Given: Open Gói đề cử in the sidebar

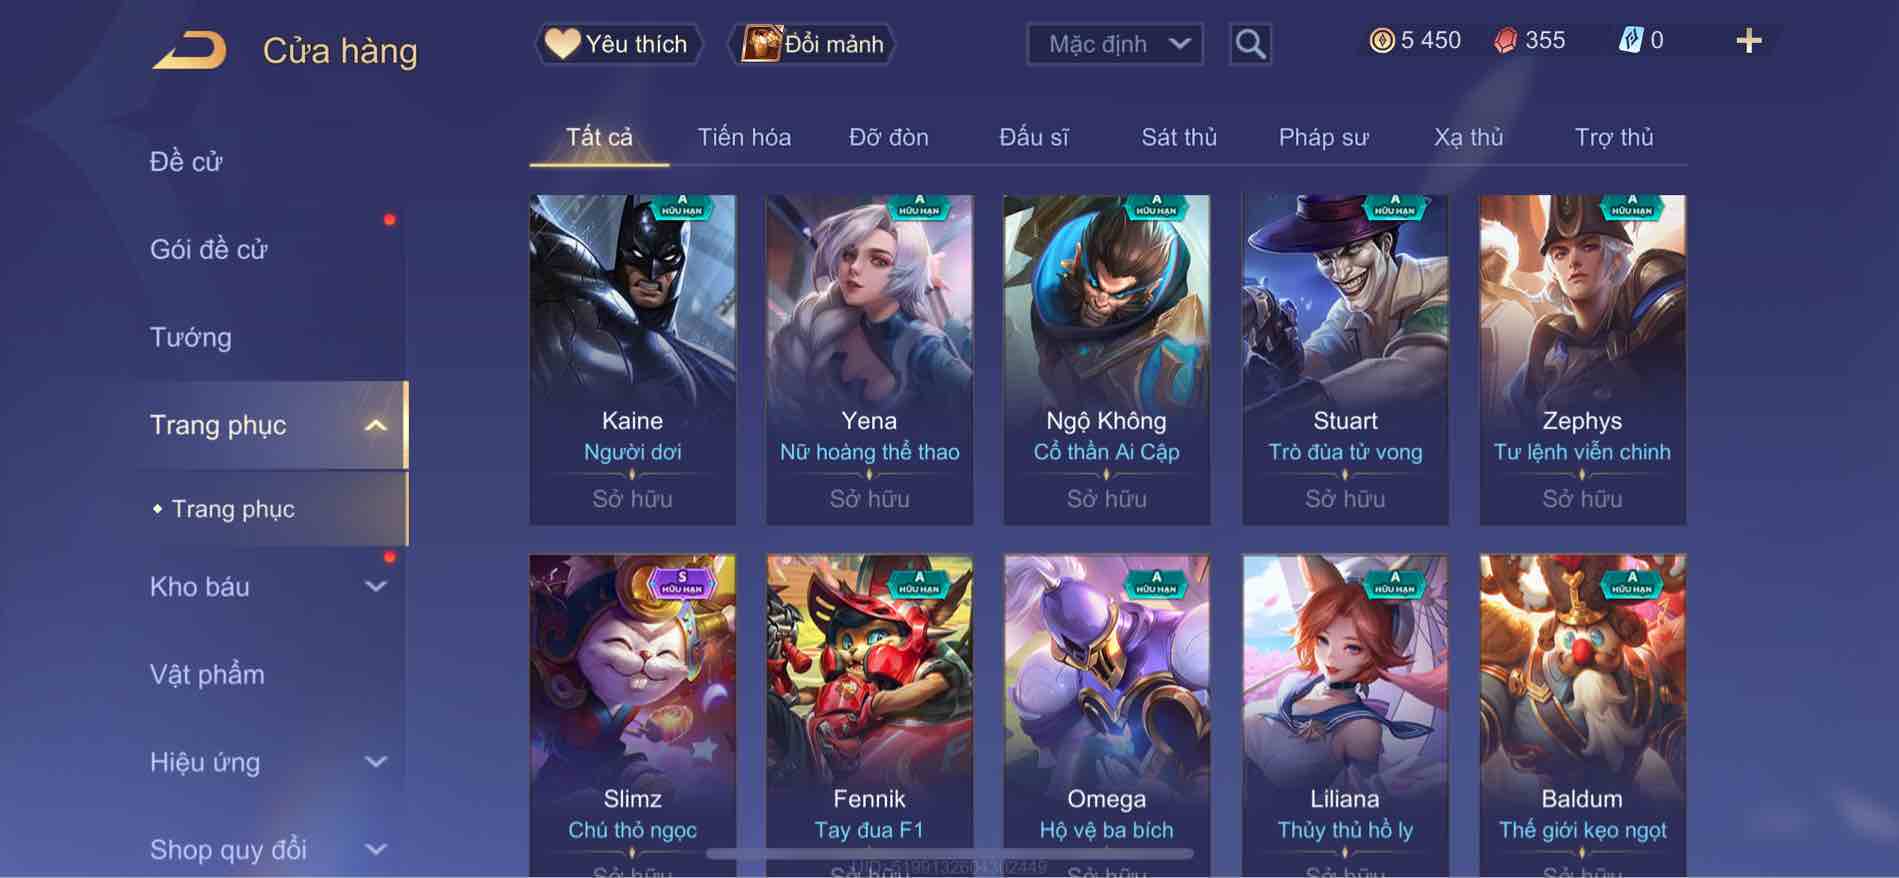Looking at the screenshot, I should (209, 249).
